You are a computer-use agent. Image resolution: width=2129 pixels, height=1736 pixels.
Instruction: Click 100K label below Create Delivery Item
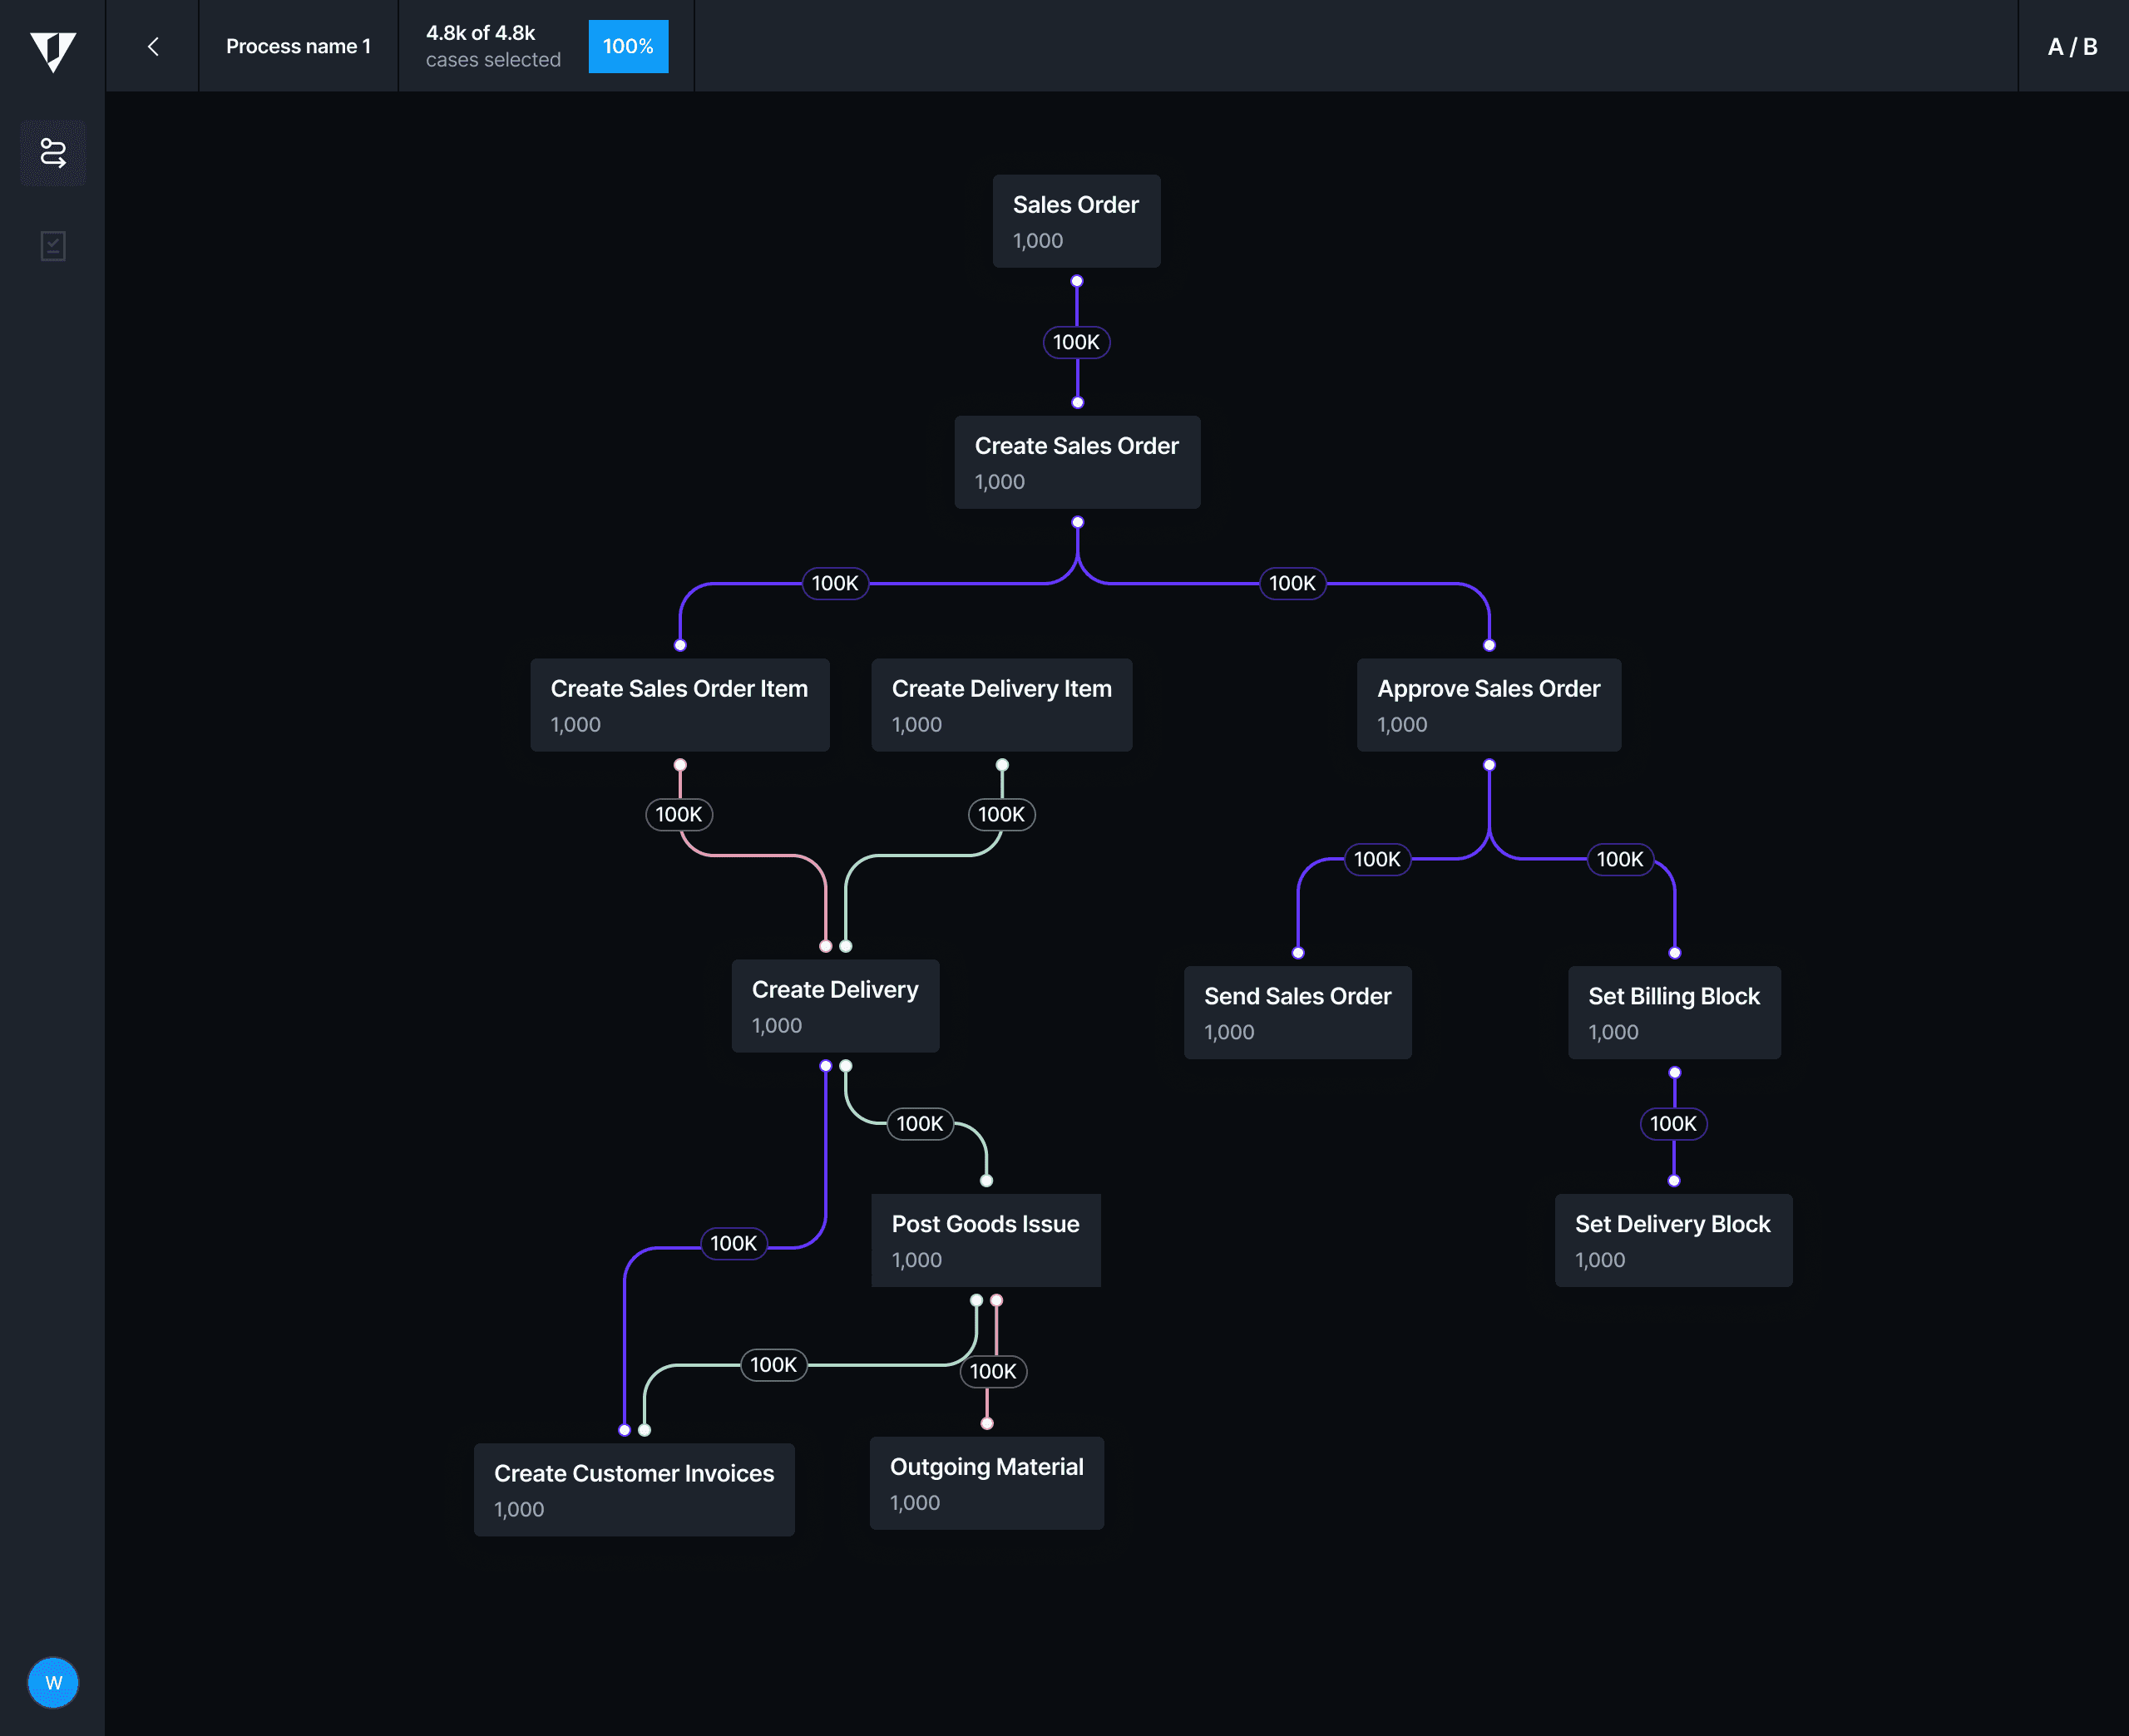(1001, 814)
